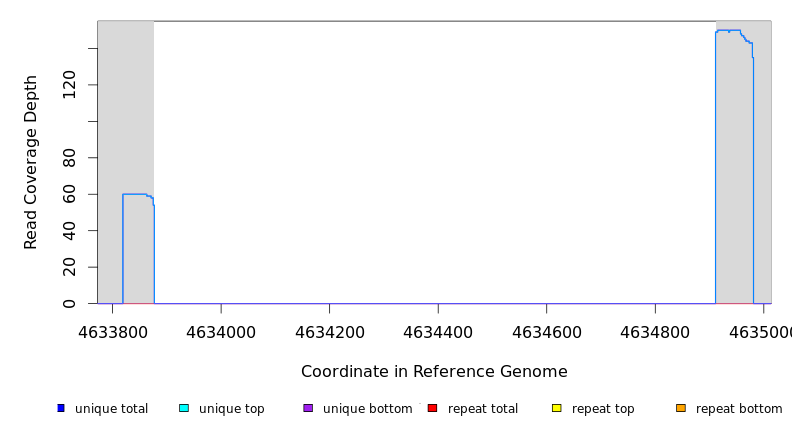Click the 'Read Coverage Depth' y-axis title
The width and height of the screenshot is (792, 432).
click(31, 162)
